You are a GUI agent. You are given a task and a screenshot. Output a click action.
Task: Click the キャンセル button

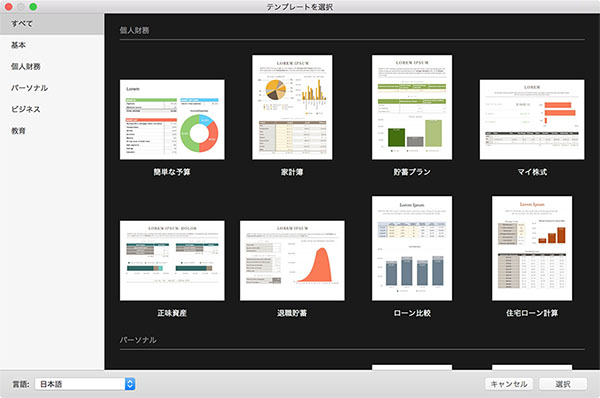509,384
